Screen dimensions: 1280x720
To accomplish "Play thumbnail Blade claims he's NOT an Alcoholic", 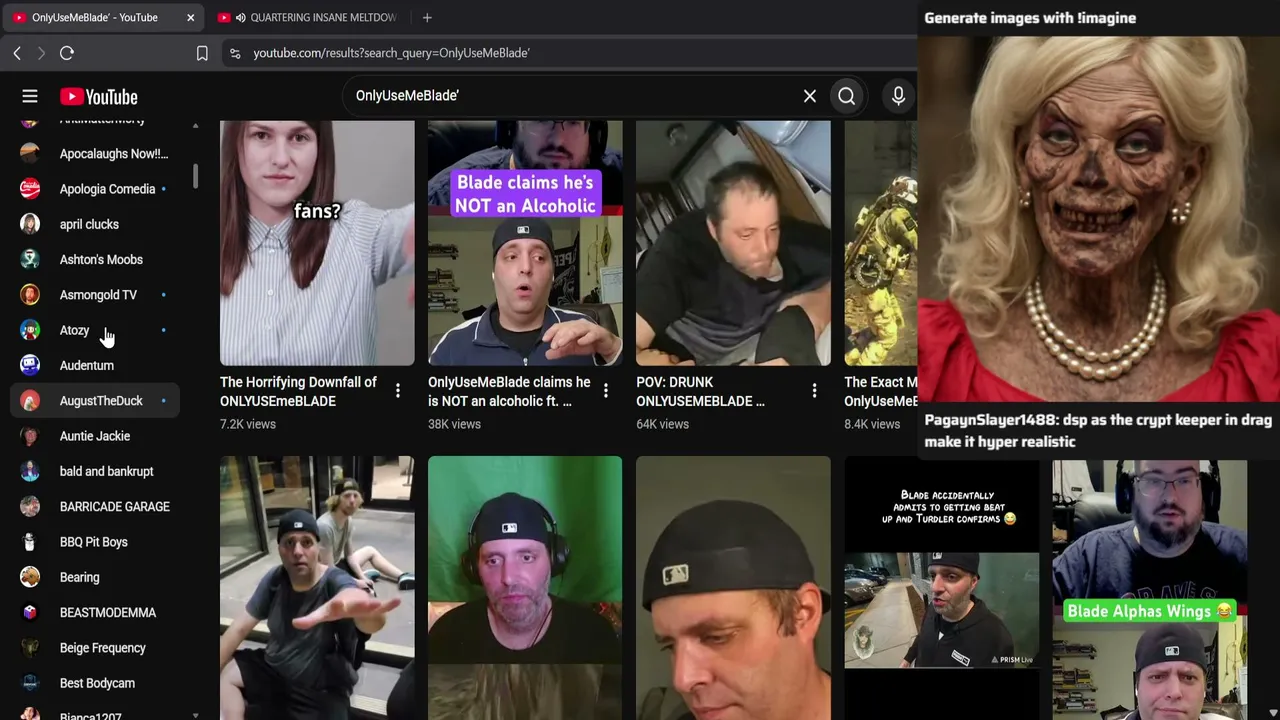I will 525,243.
